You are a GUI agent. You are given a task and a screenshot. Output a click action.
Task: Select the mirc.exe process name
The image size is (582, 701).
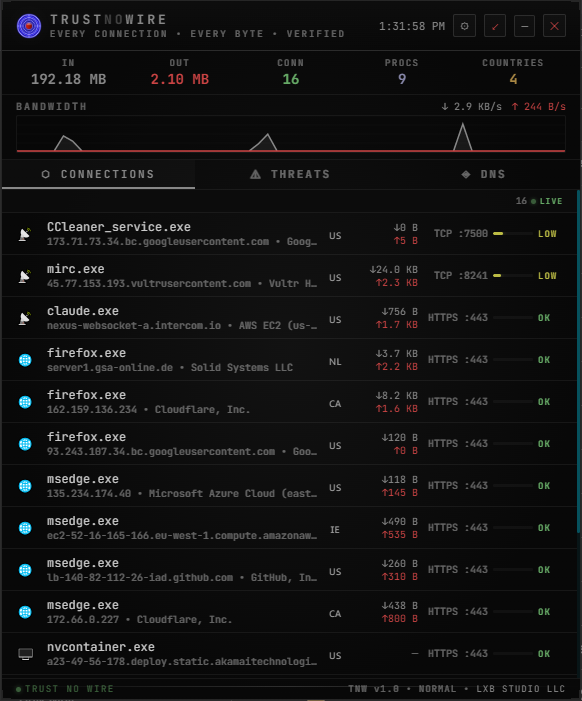tap(76, 269)
